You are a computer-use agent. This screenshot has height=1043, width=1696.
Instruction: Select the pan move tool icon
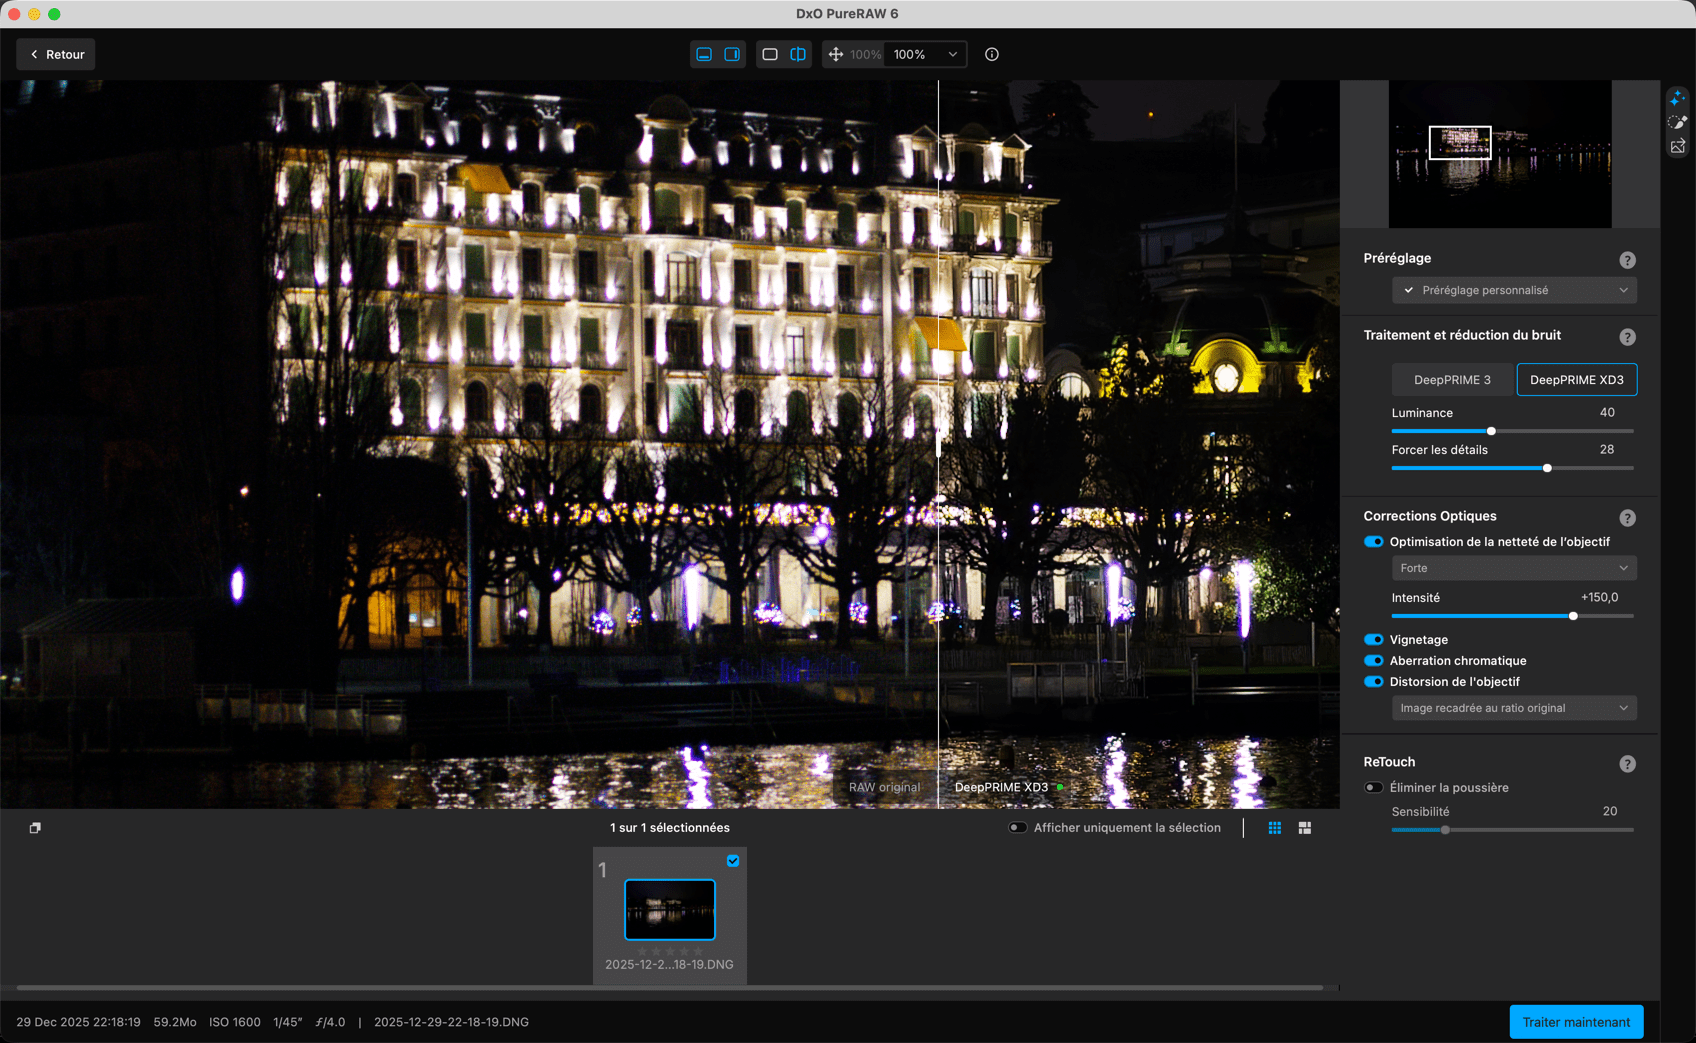point(836,54)
